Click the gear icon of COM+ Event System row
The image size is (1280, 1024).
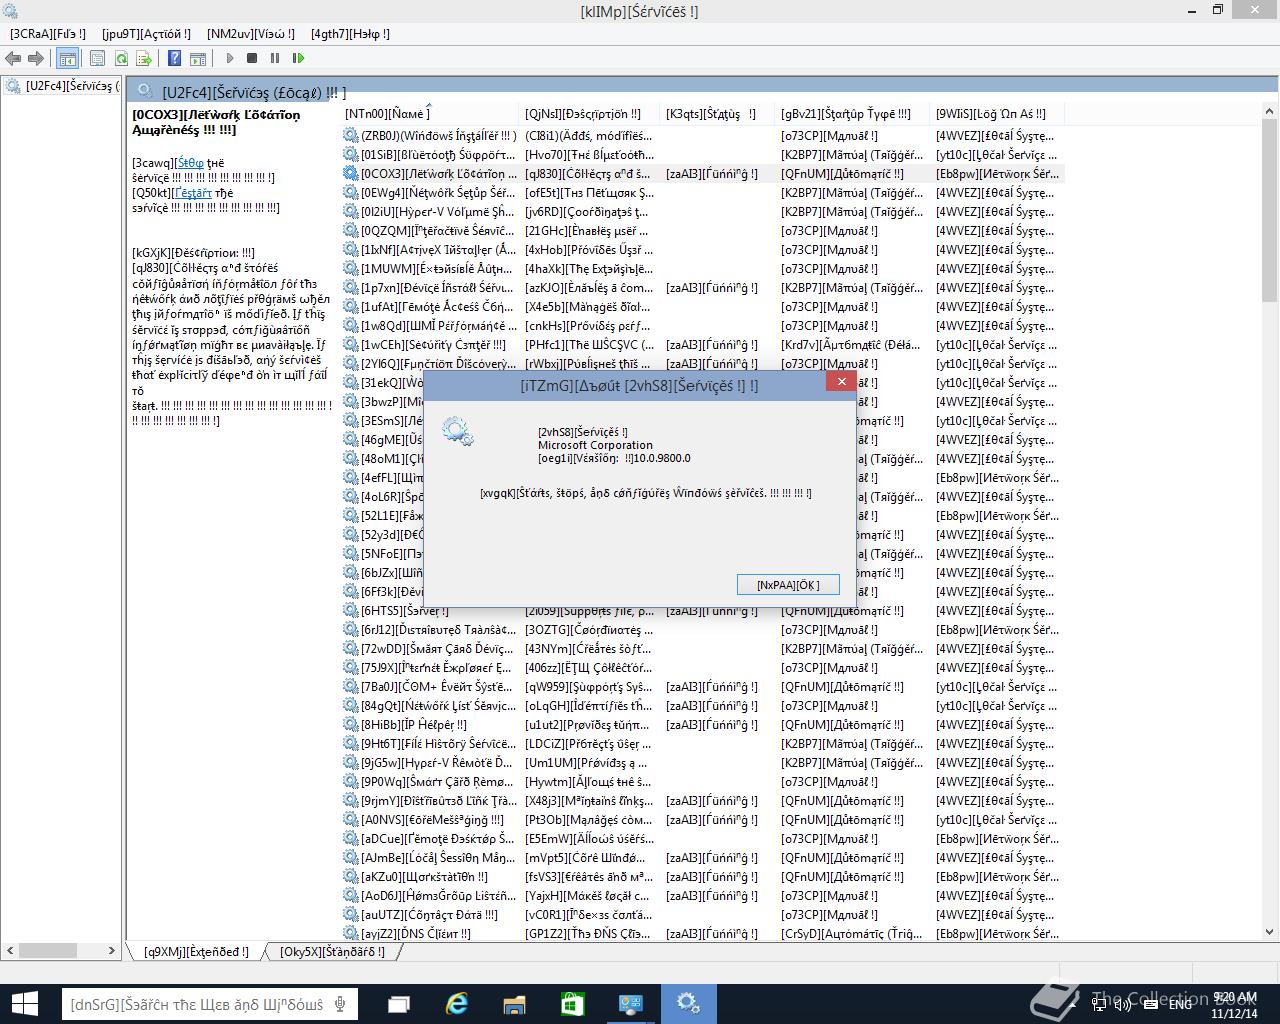(350, 686)
